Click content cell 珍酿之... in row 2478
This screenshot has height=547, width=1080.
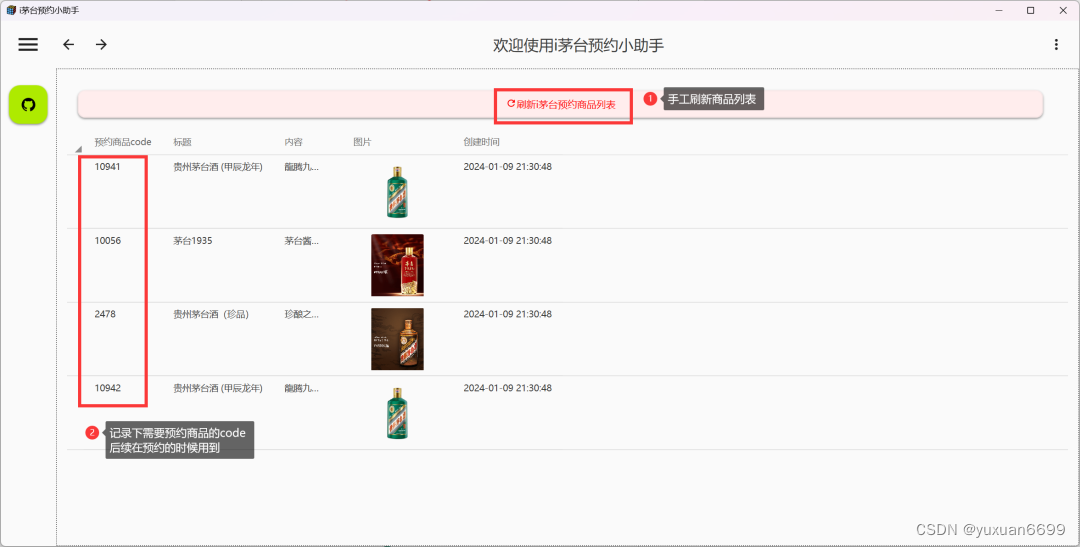pos(302,314)
